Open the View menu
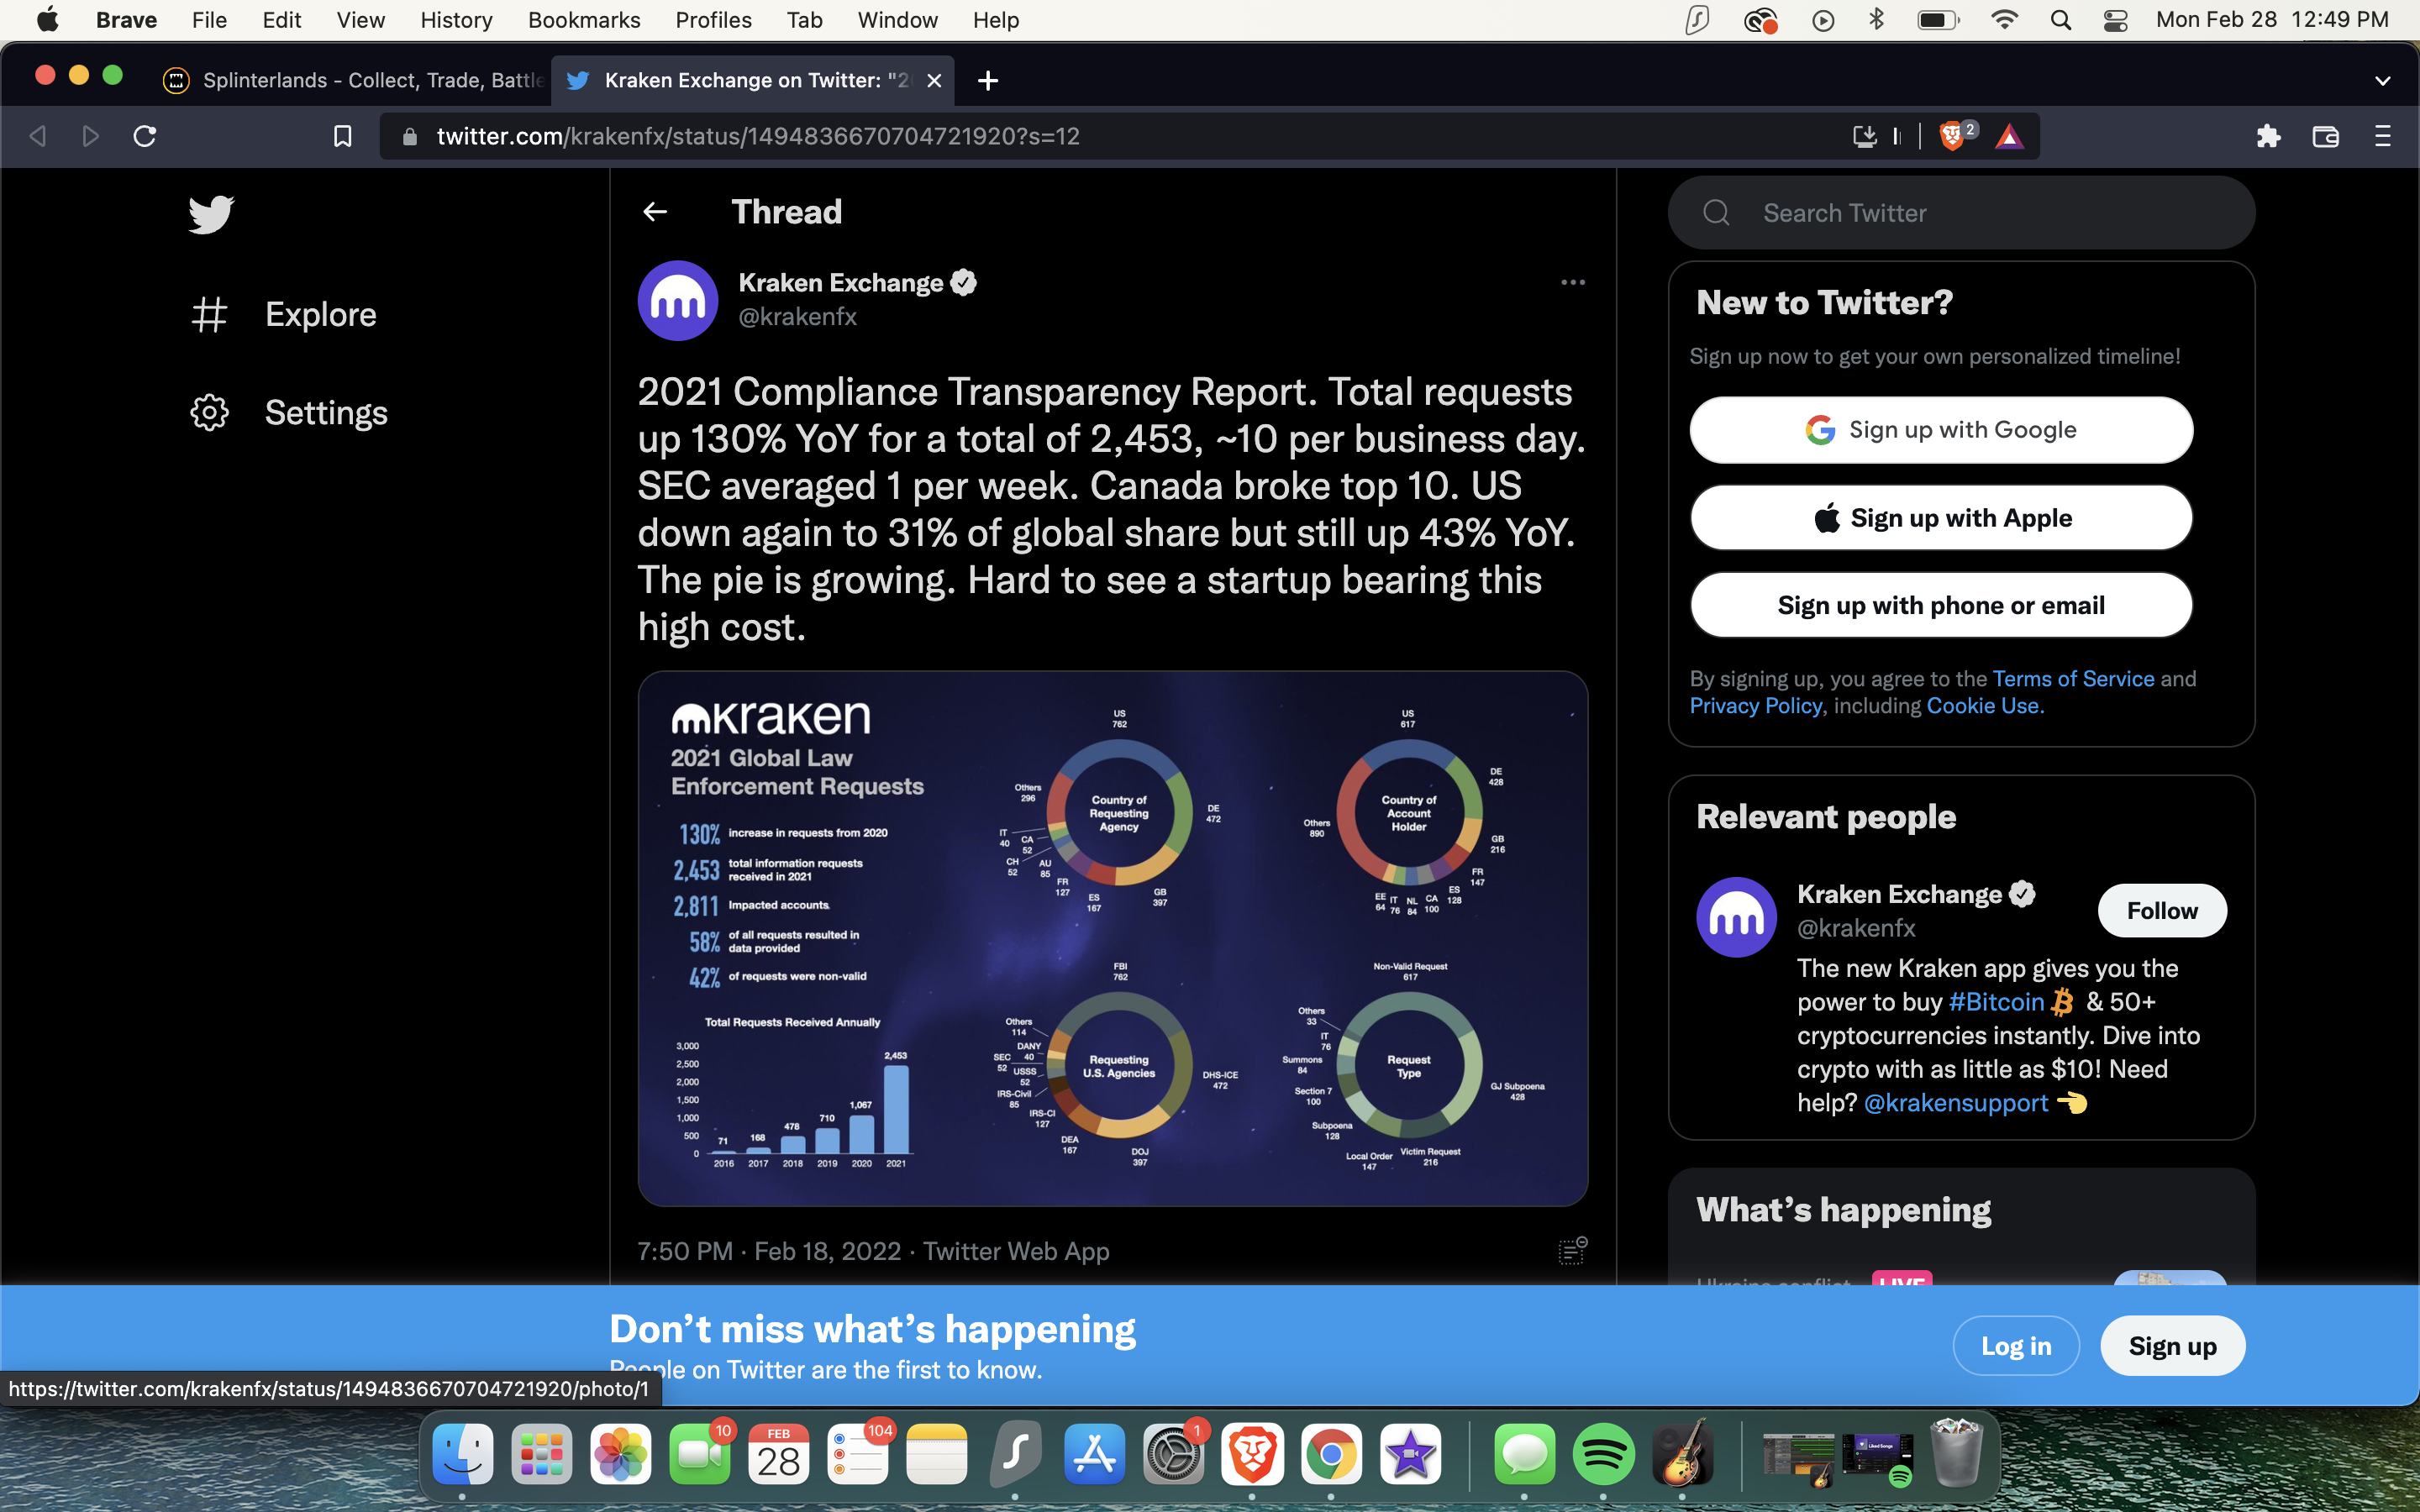Viewport: 2420px width, 1512px height. point(361,20)
